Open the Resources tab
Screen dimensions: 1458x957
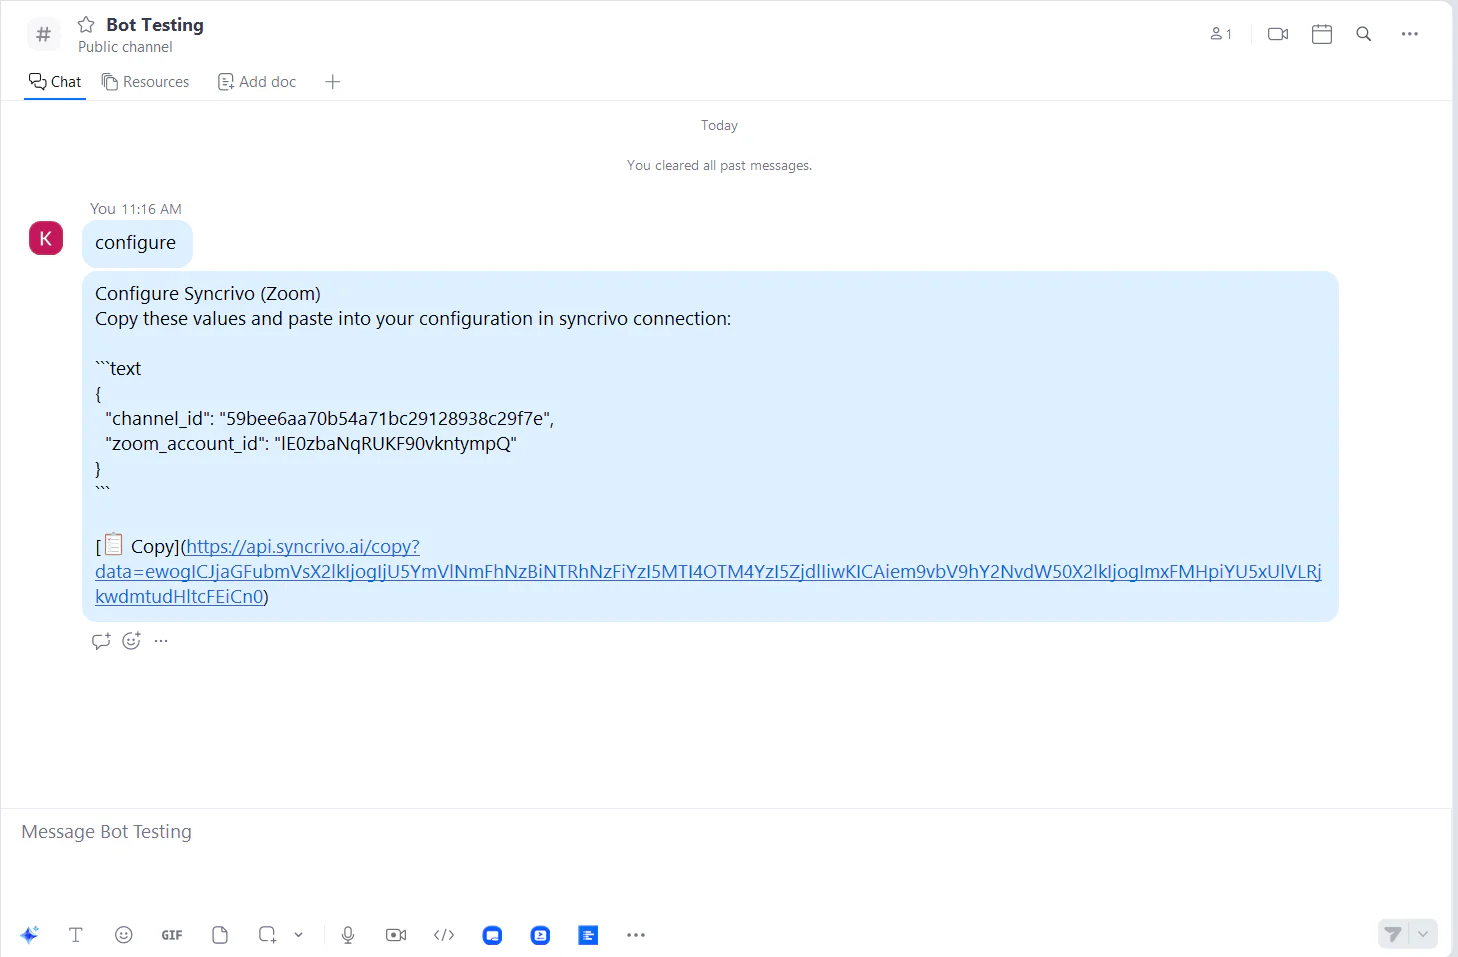(146, 82)
